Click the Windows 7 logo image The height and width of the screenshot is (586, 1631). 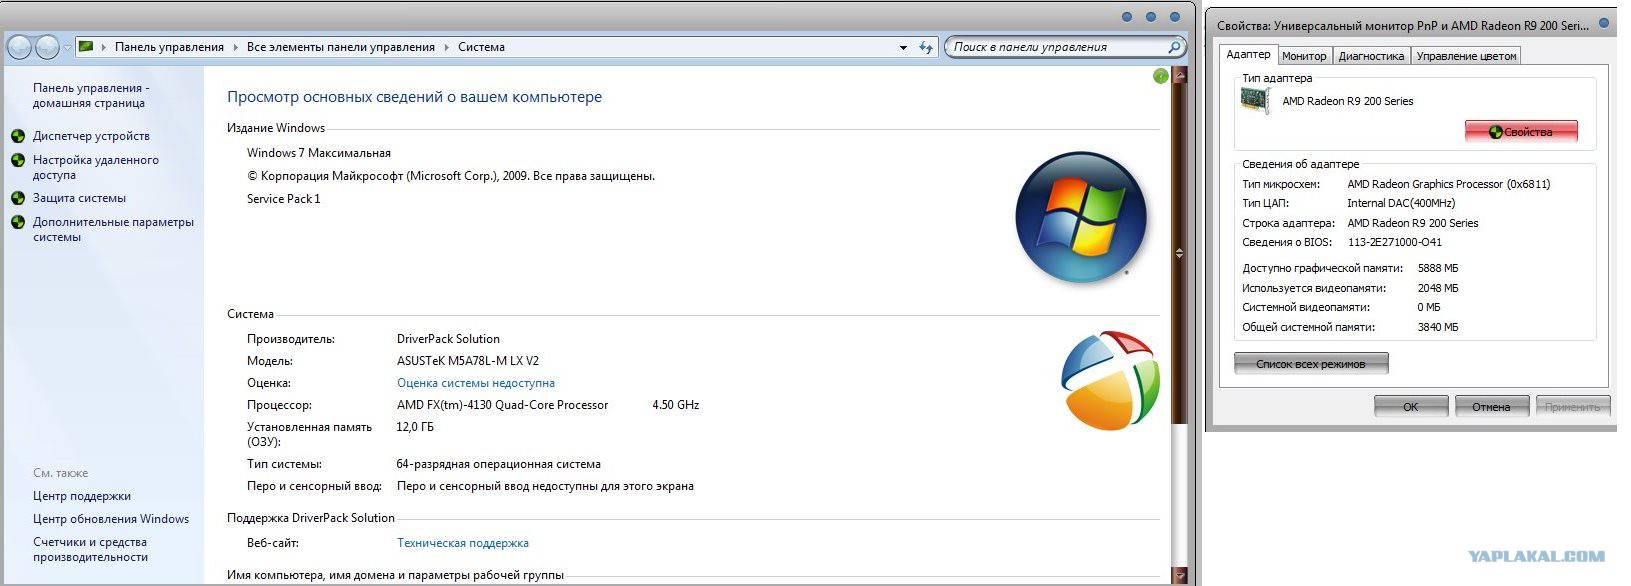[1081, 217]
